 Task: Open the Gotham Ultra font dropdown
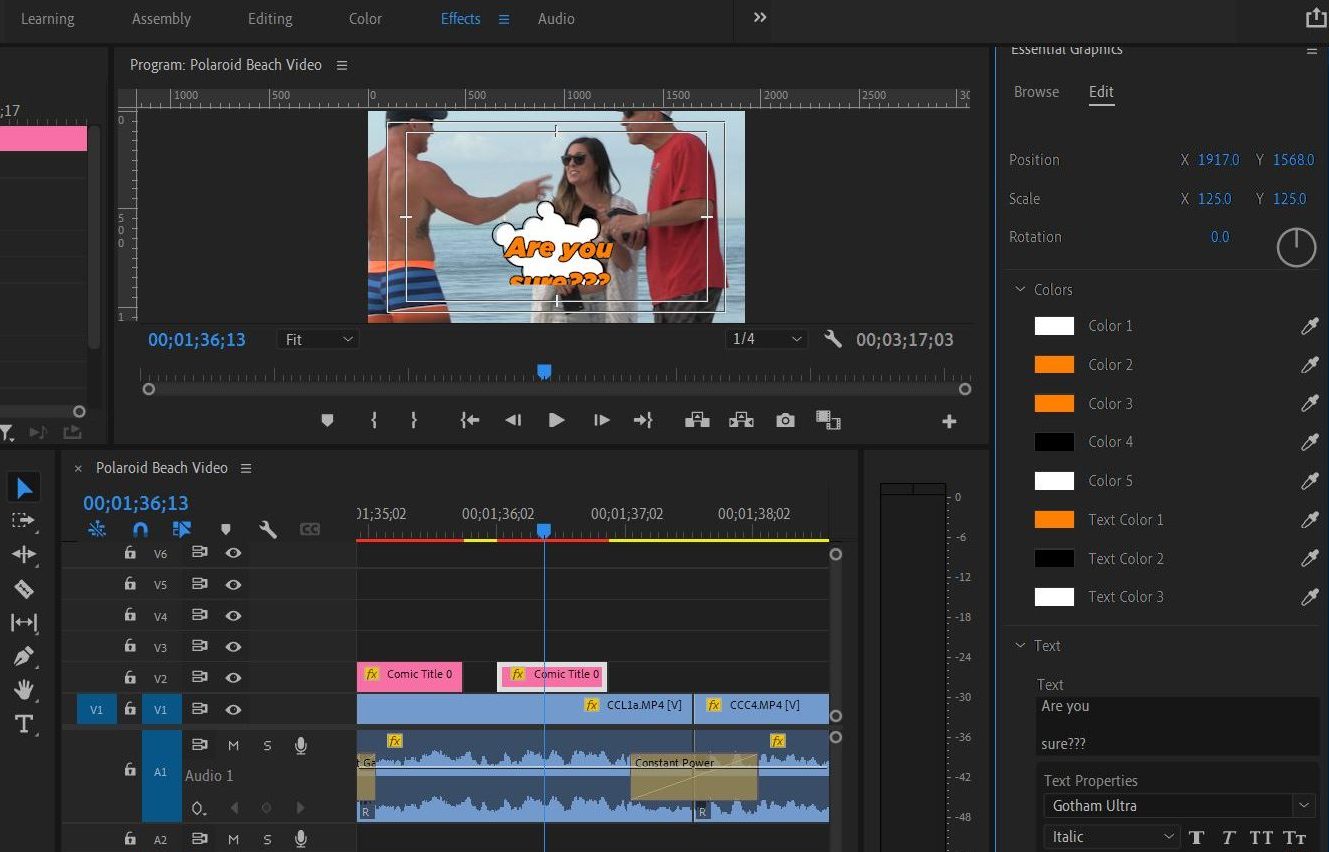pyautogui.click(x=1180, y=805)
